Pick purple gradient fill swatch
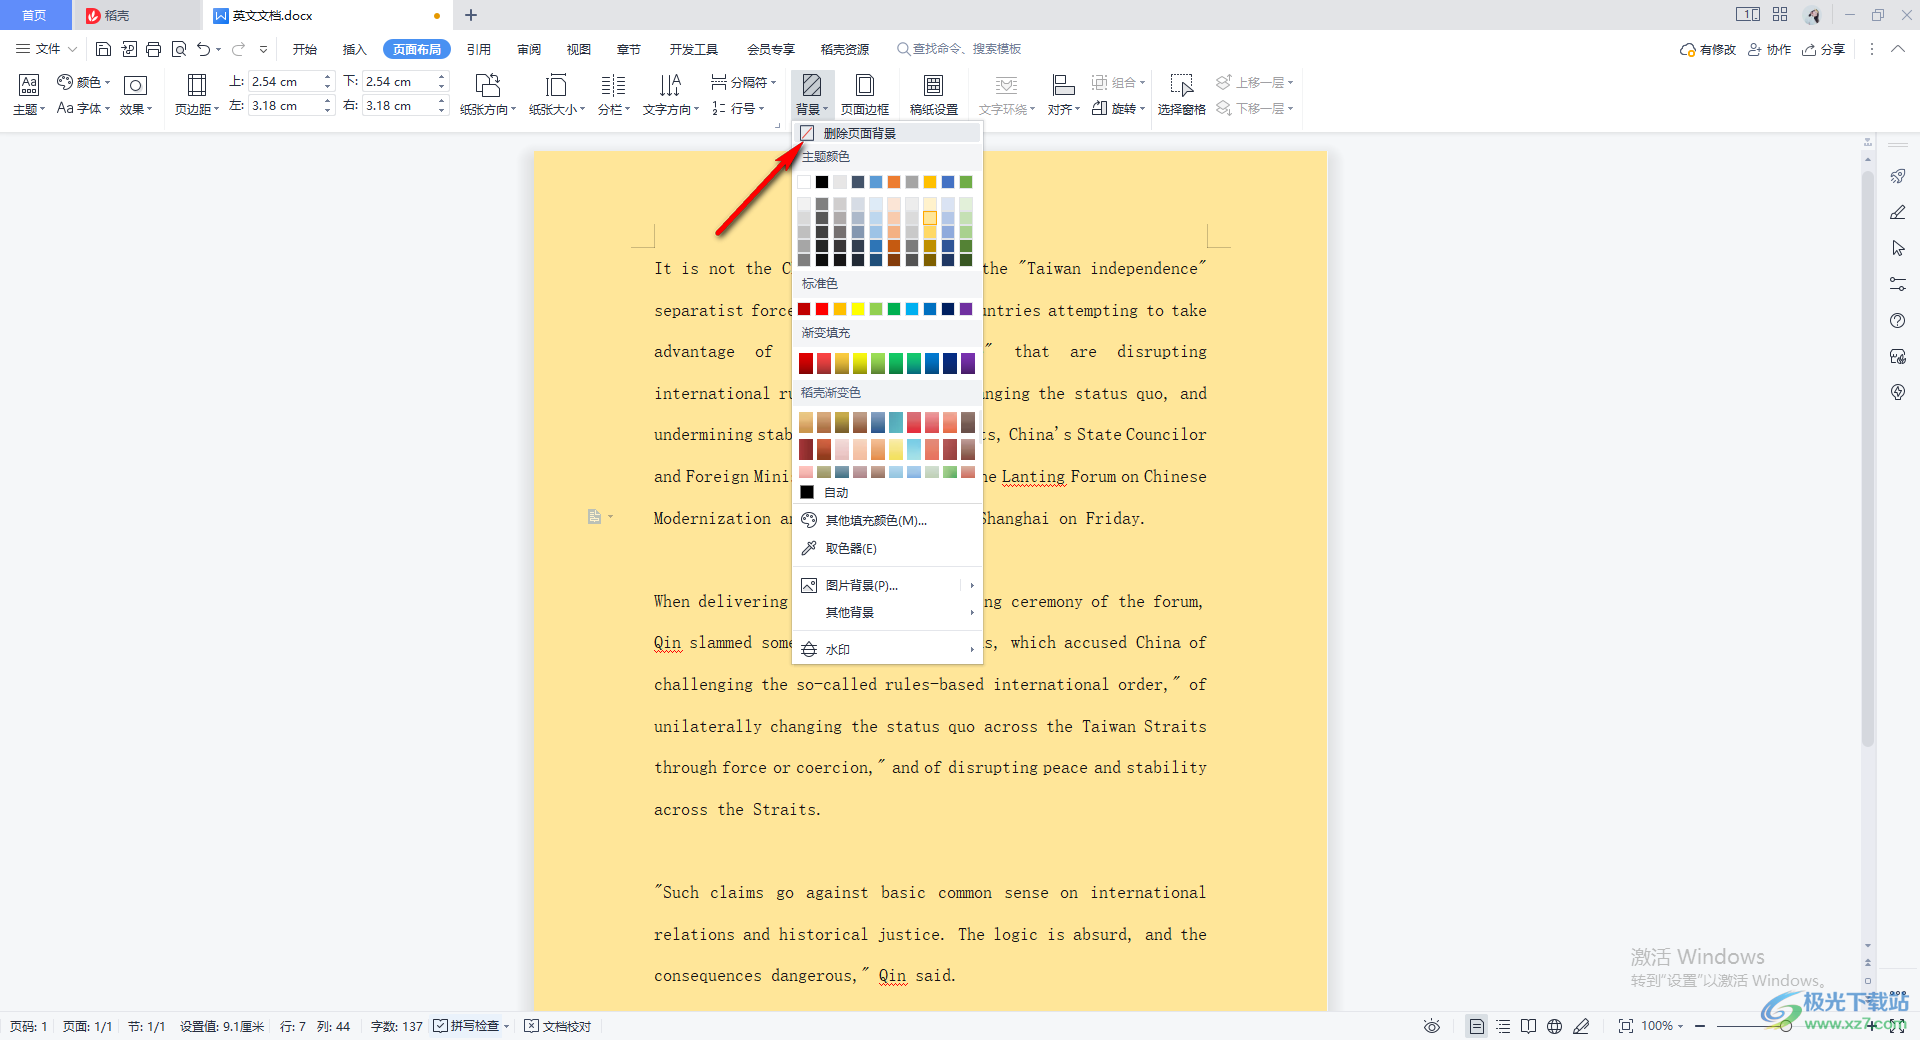The height and width of the screenshot is (1040, 1920). point(968,363)
